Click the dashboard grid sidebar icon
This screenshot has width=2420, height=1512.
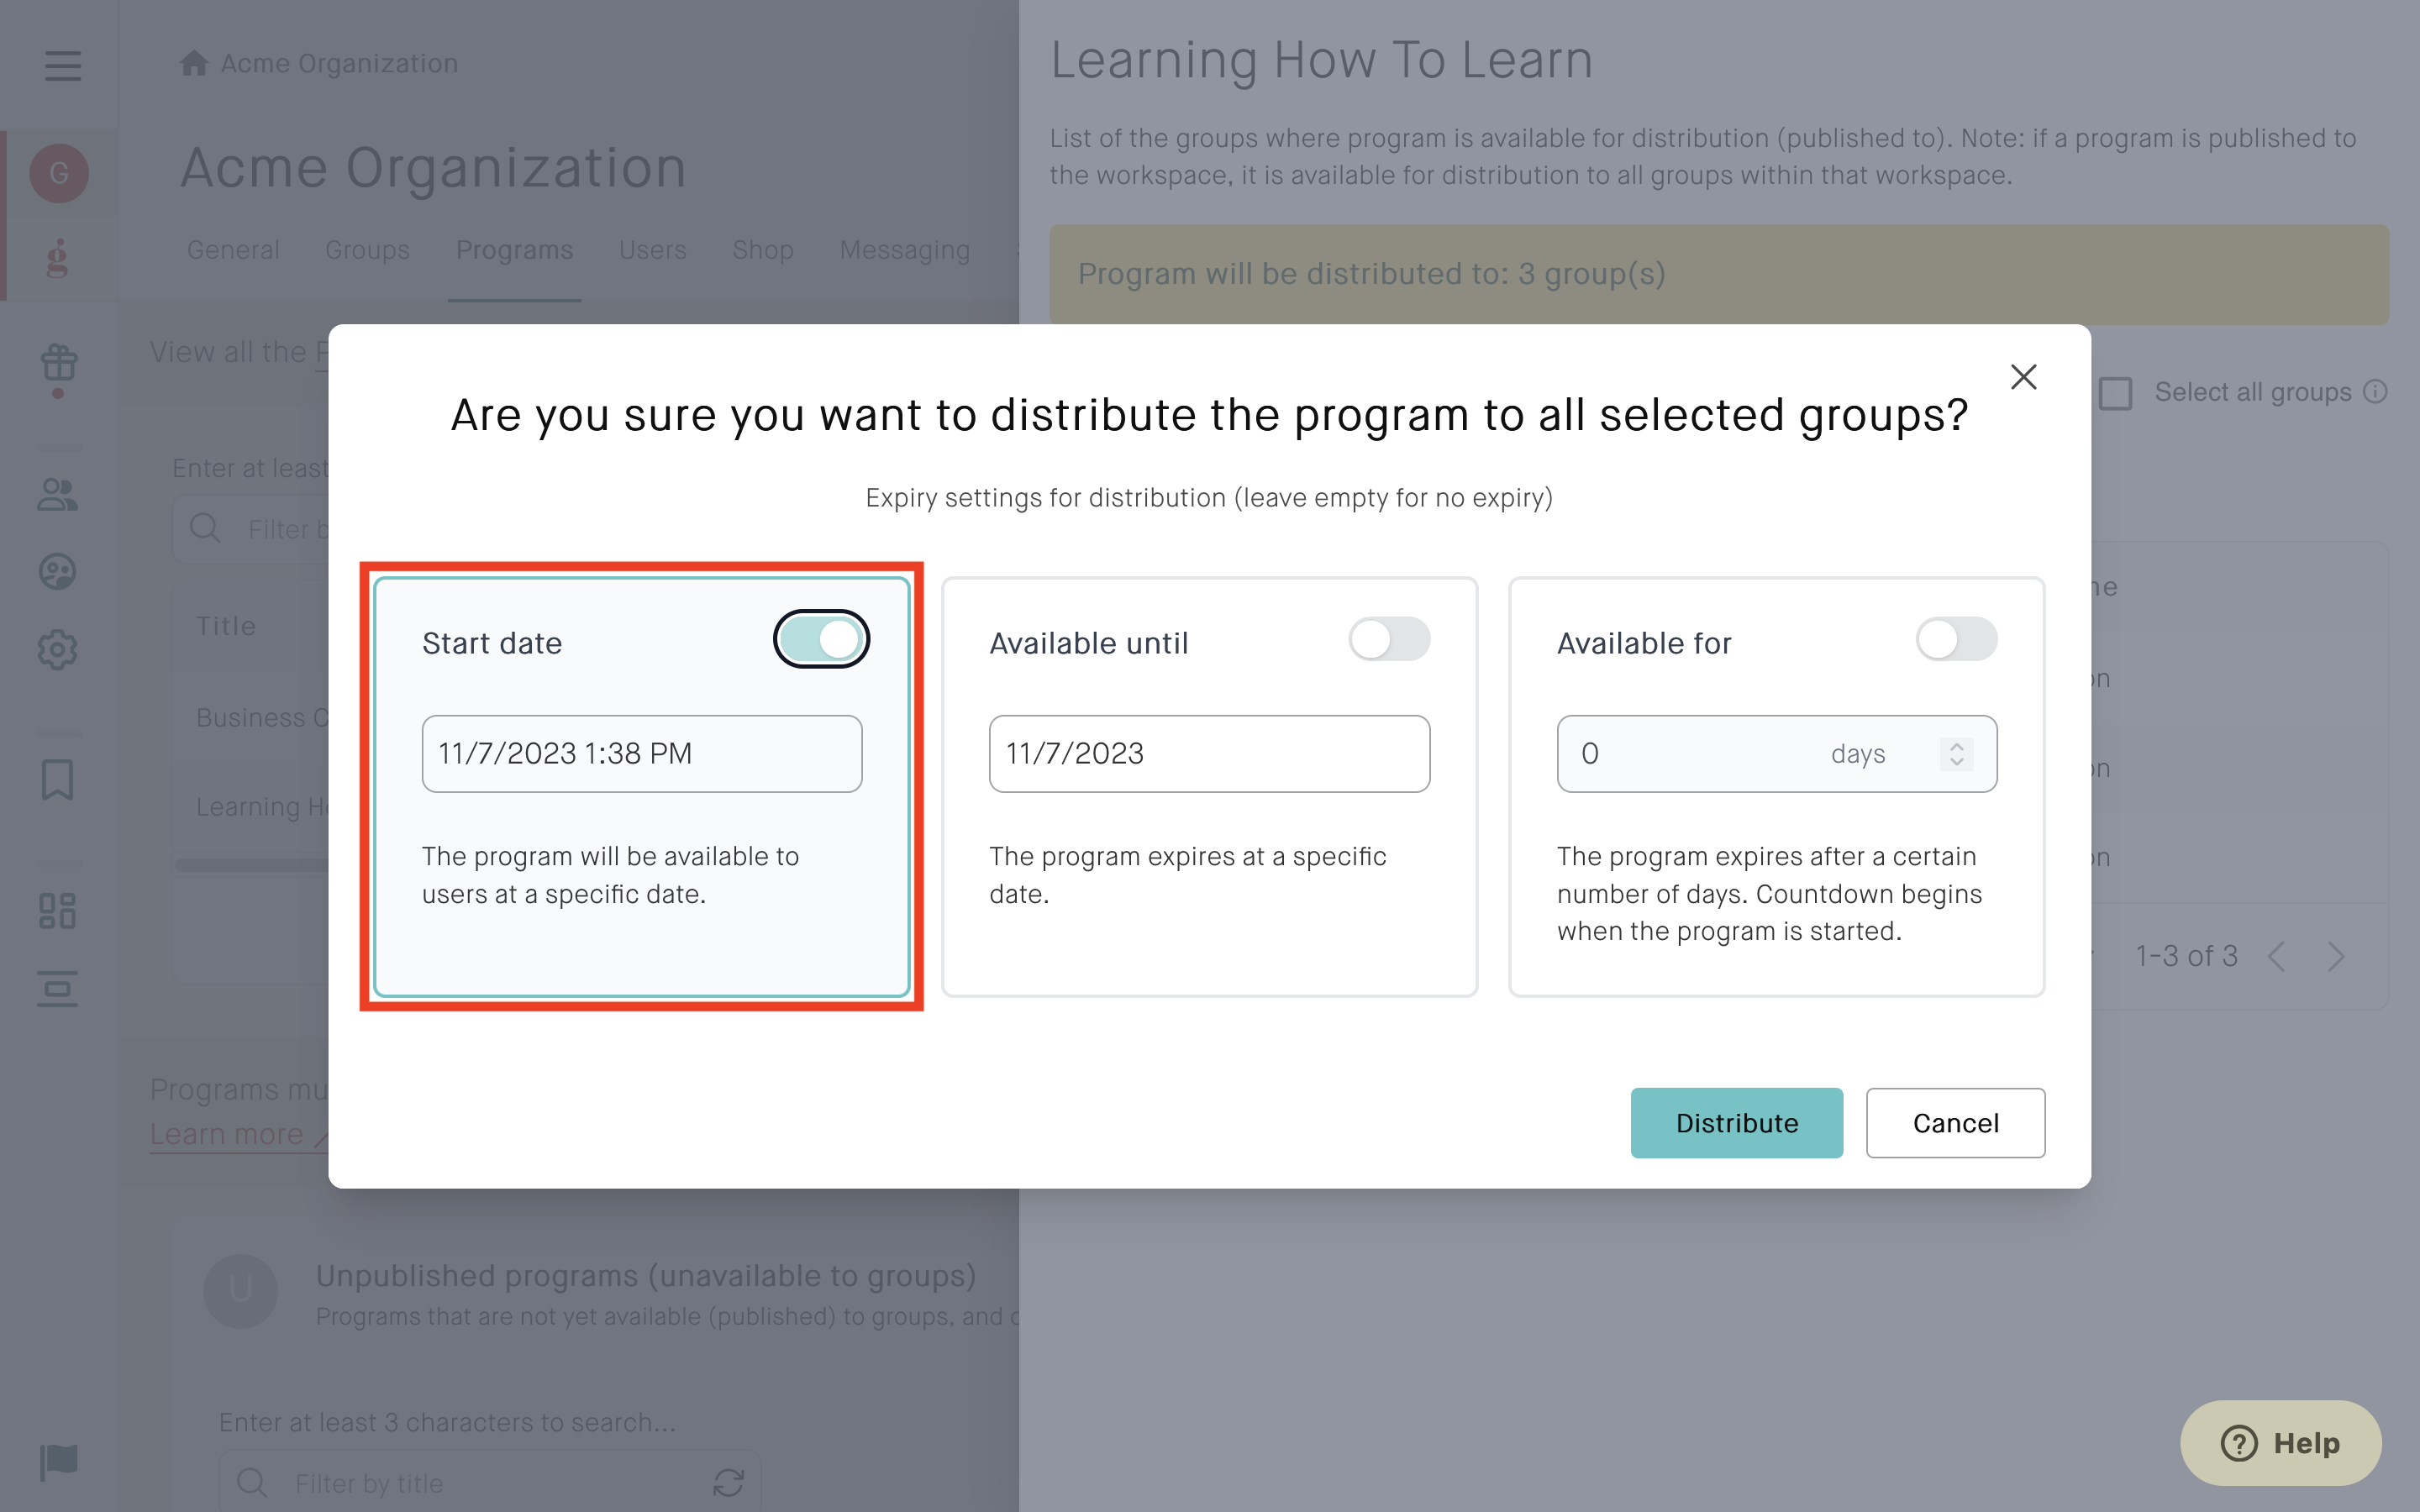pyautogui.click(x=57, y=910)
